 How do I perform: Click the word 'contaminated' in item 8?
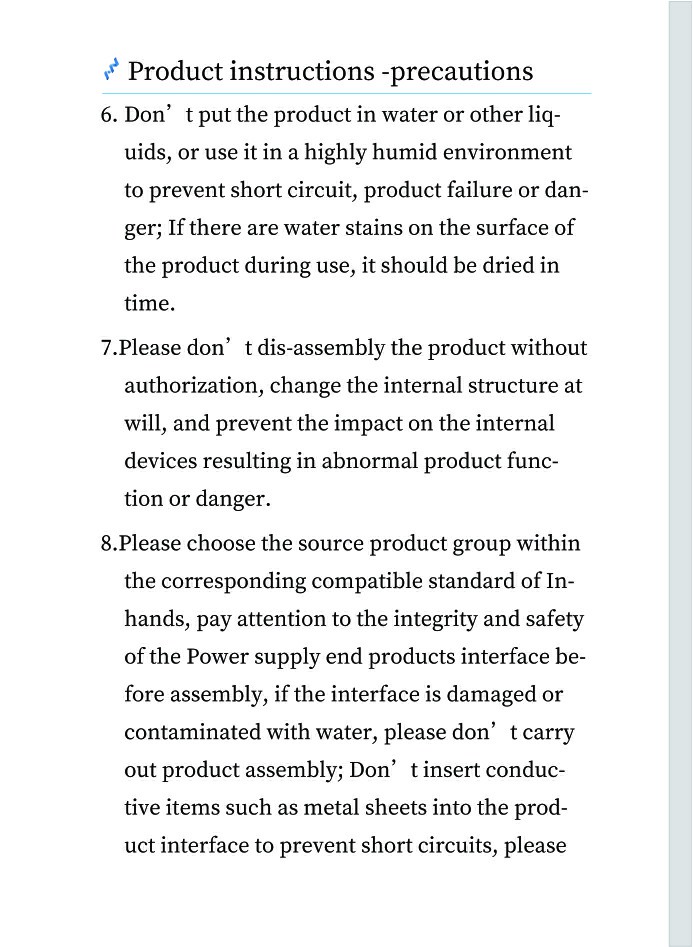pos(193,732)
